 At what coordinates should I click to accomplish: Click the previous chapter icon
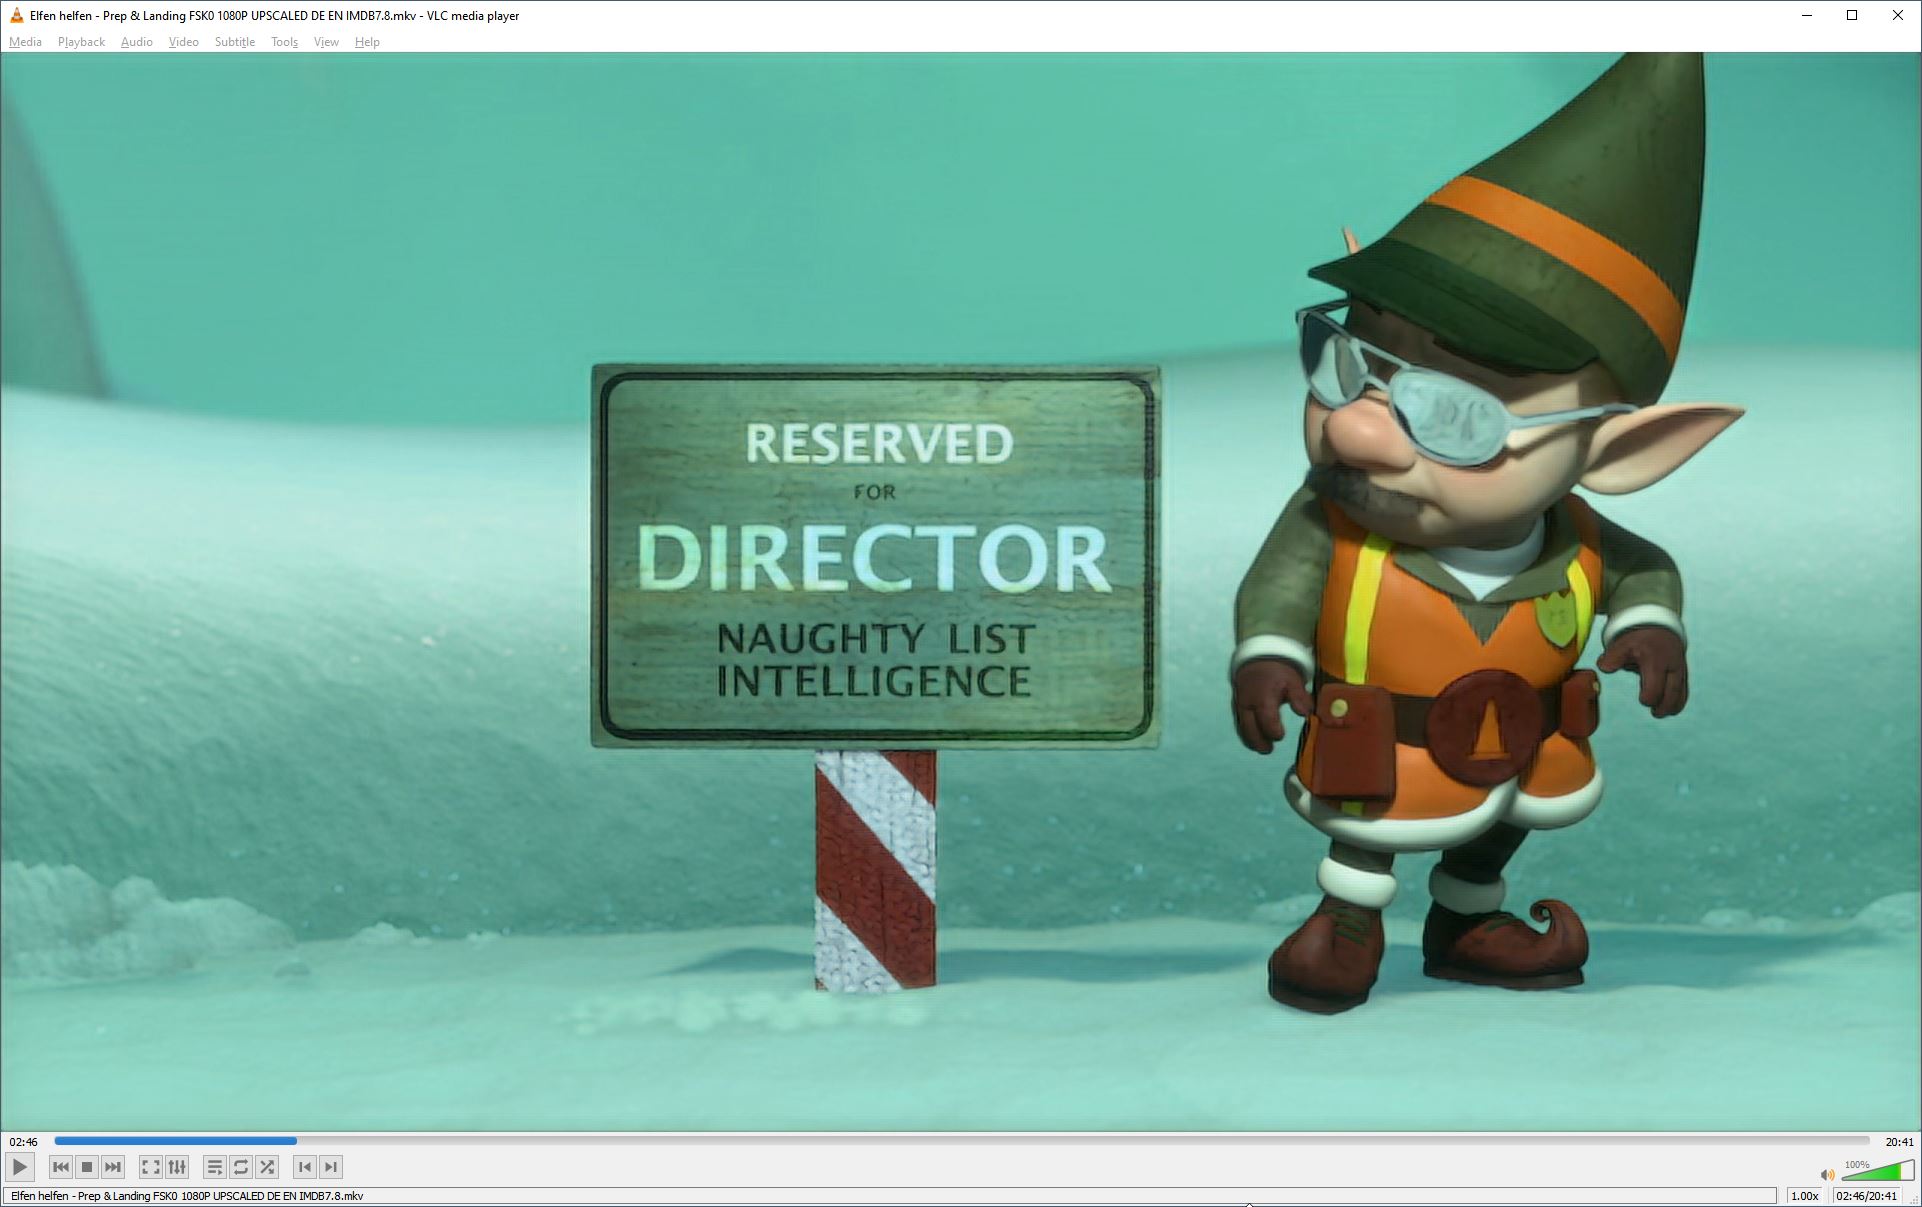(305, 1167)
